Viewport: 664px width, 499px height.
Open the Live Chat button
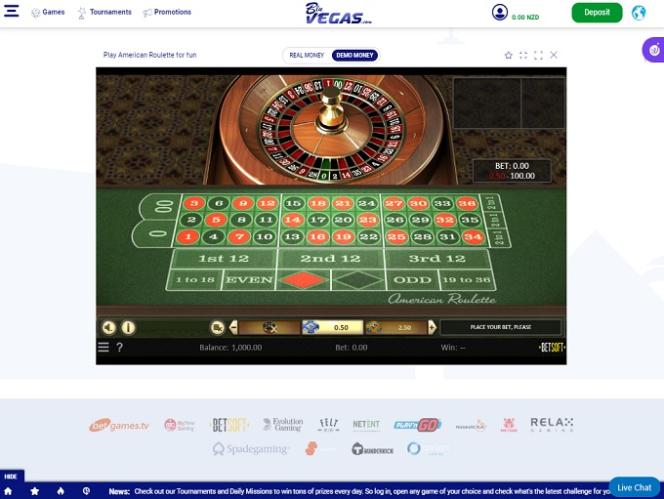634,488
